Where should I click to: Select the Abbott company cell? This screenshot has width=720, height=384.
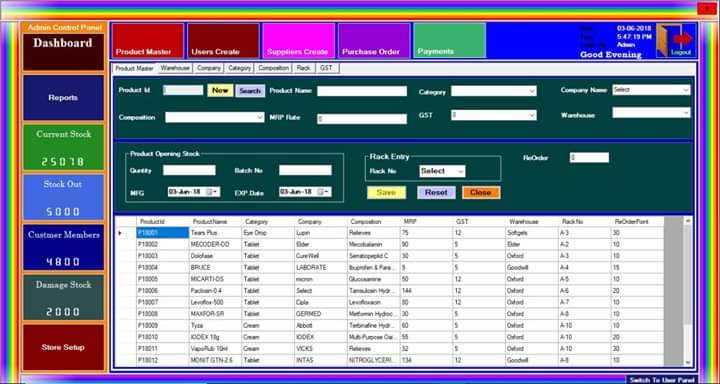321,325
